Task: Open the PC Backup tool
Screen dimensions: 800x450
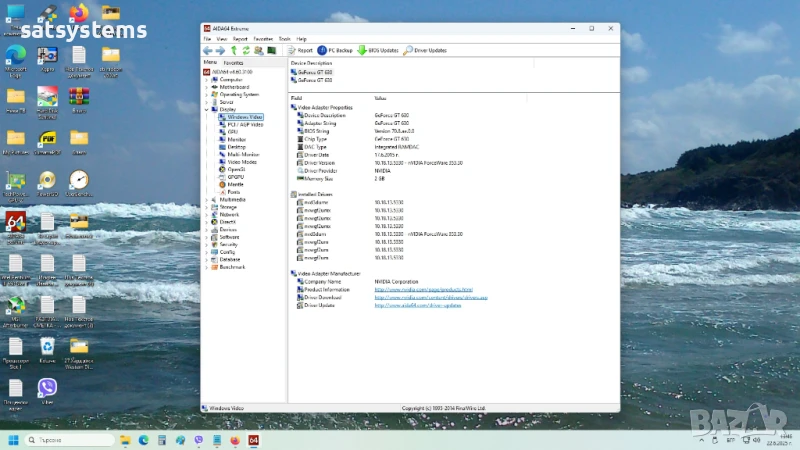Action: pos(335,50)
